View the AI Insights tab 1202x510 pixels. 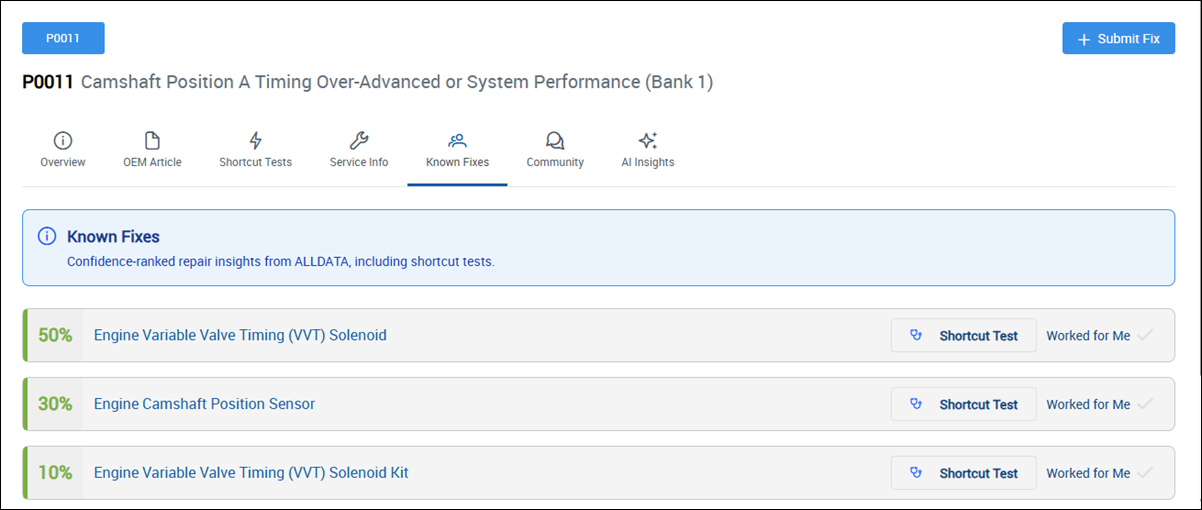tap(647, 151)
